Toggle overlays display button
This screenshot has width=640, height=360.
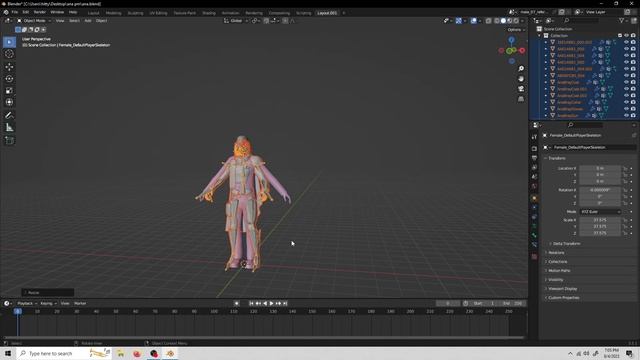(x=473, y=21)
